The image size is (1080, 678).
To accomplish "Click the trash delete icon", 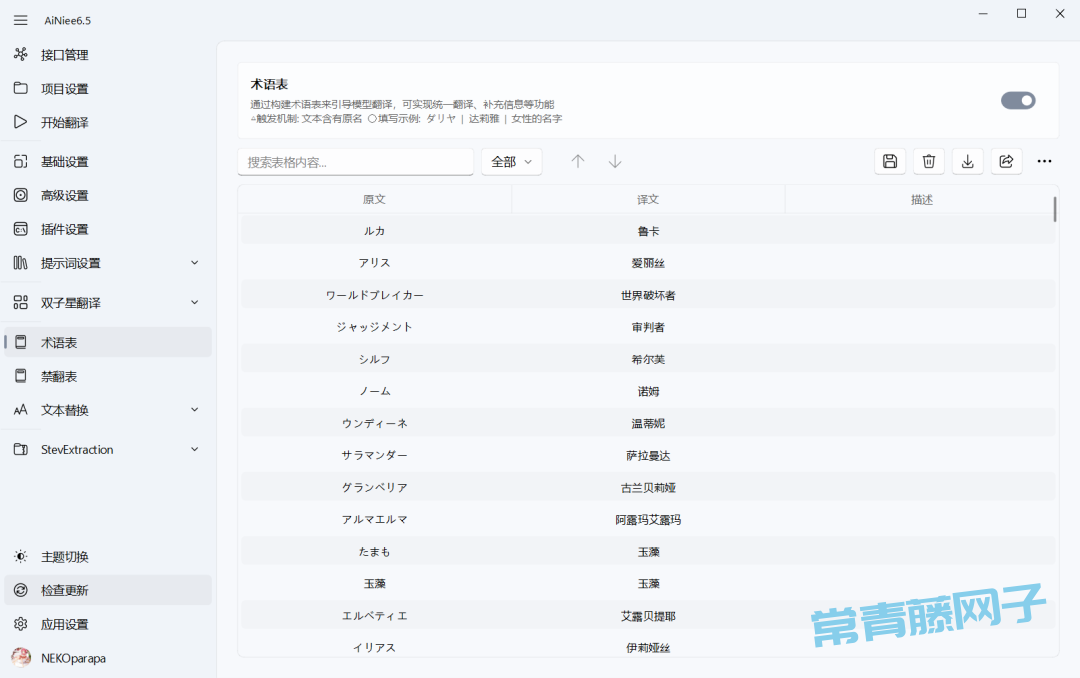I will click(929, 161).
